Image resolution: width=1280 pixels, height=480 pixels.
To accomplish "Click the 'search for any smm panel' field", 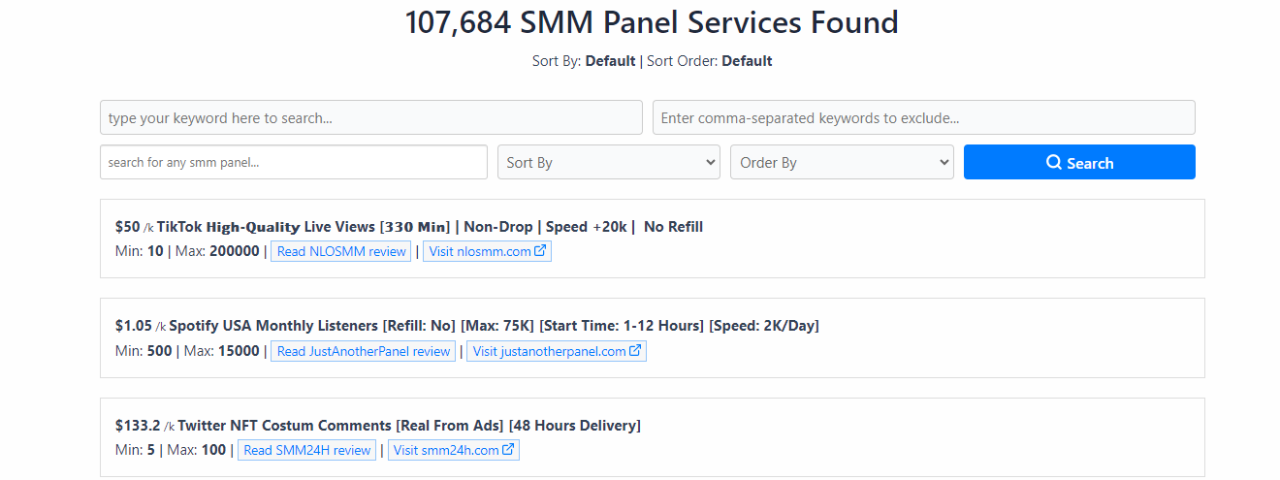I will (294, 162).
